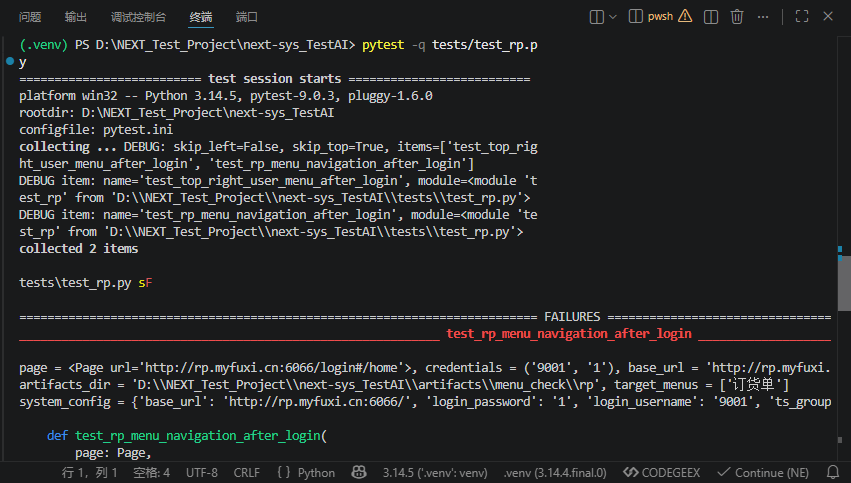Open the 问题 panel tab
The height and width of the screenshot is (483, 851).
click(30, 17)
